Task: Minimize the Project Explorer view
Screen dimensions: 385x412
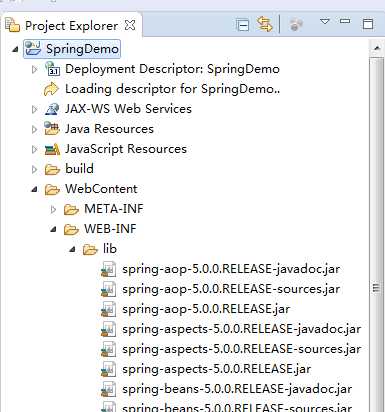Action: click(345, 21)
